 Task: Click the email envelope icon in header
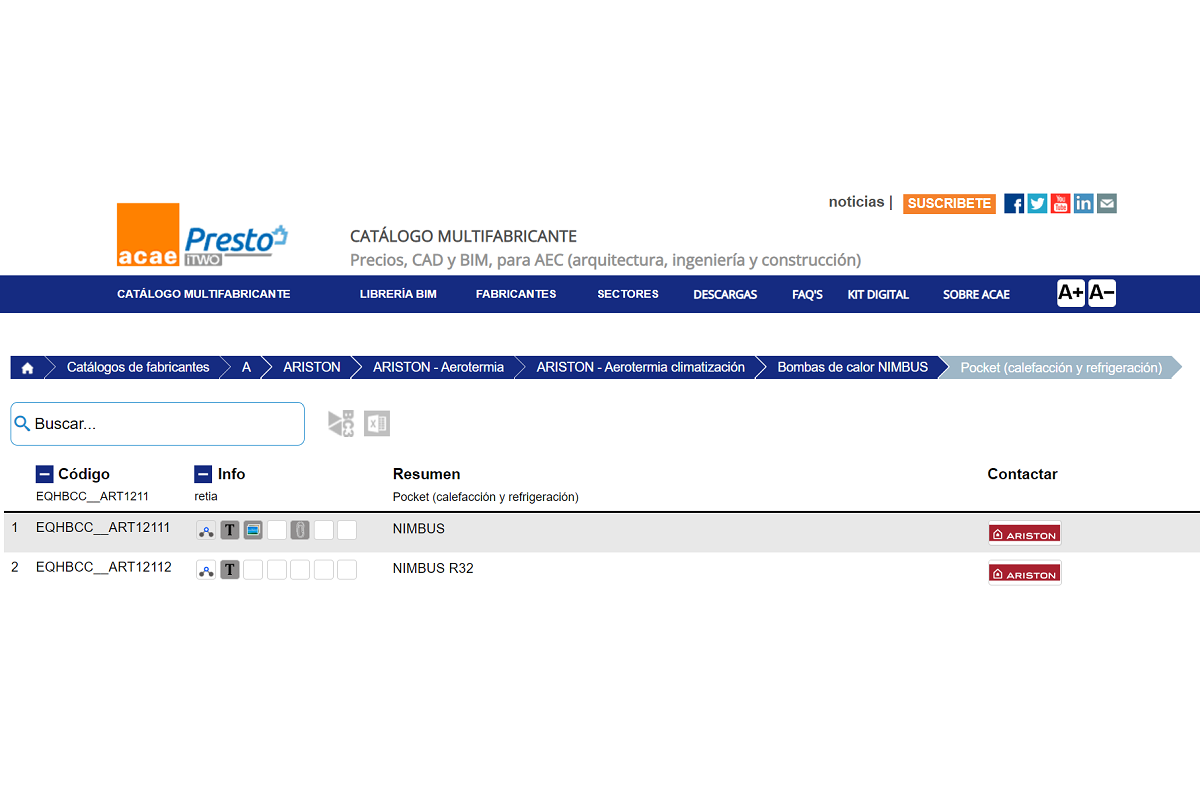(x=1106, y=204)
